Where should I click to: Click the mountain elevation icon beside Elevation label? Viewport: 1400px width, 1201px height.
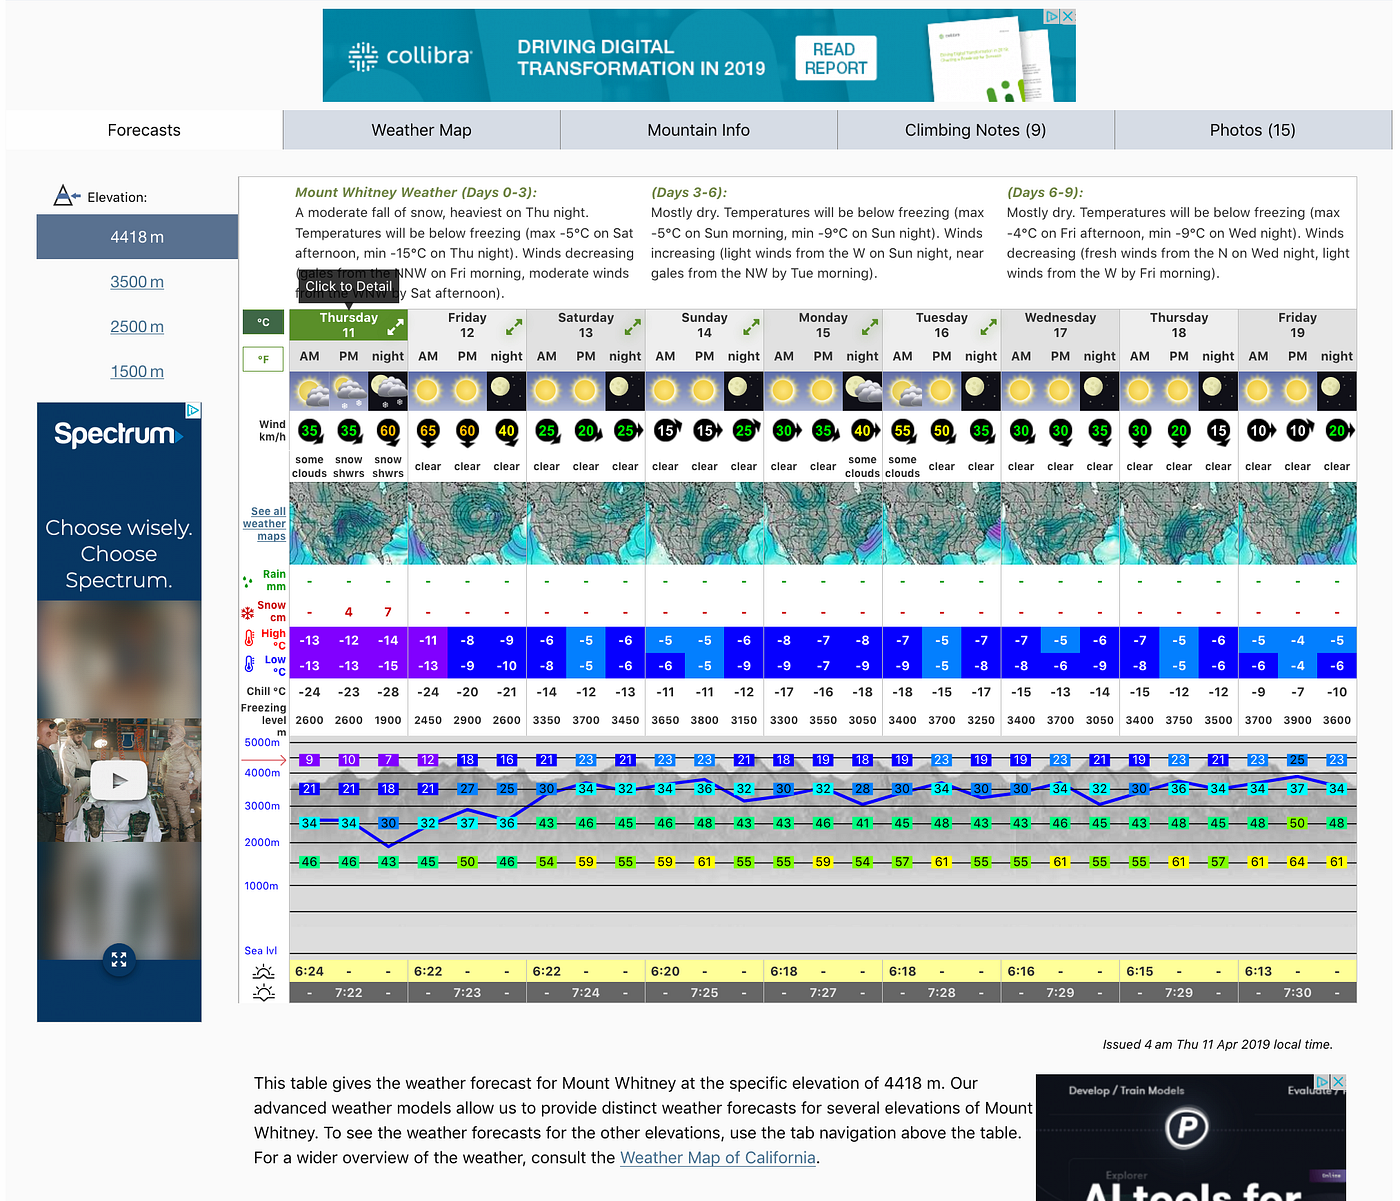(64, 195)
